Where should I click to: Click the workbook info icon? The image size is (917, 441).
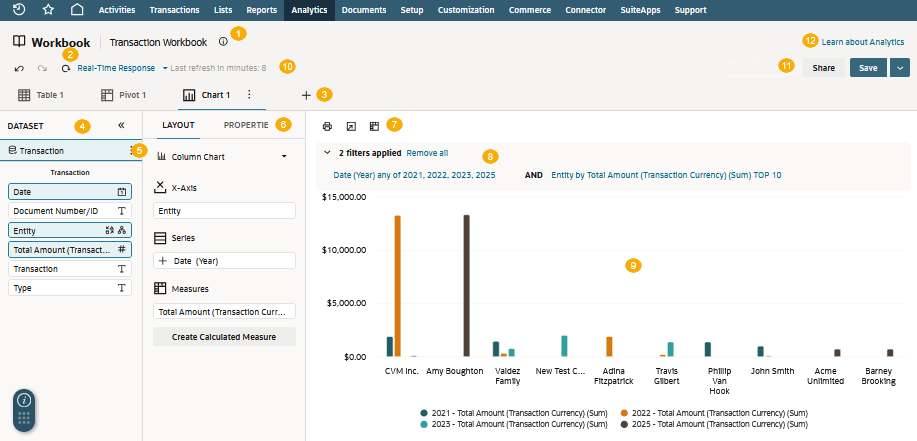point(223,42)
